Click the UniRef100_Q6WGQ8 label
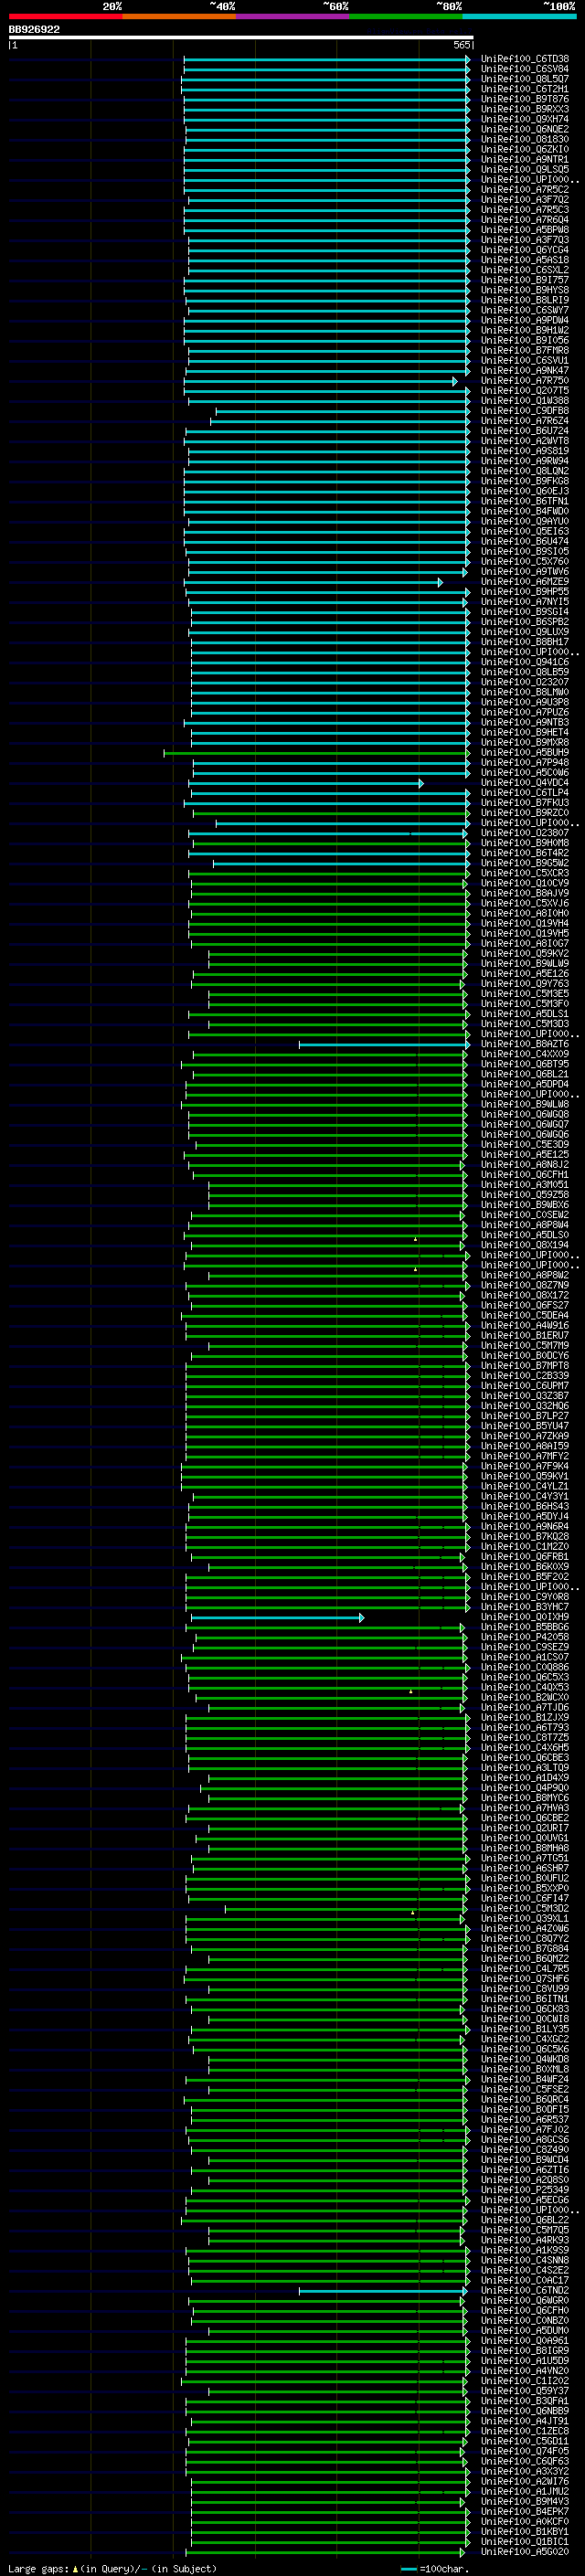585x2576 pixels. (x=525, y=1114)
